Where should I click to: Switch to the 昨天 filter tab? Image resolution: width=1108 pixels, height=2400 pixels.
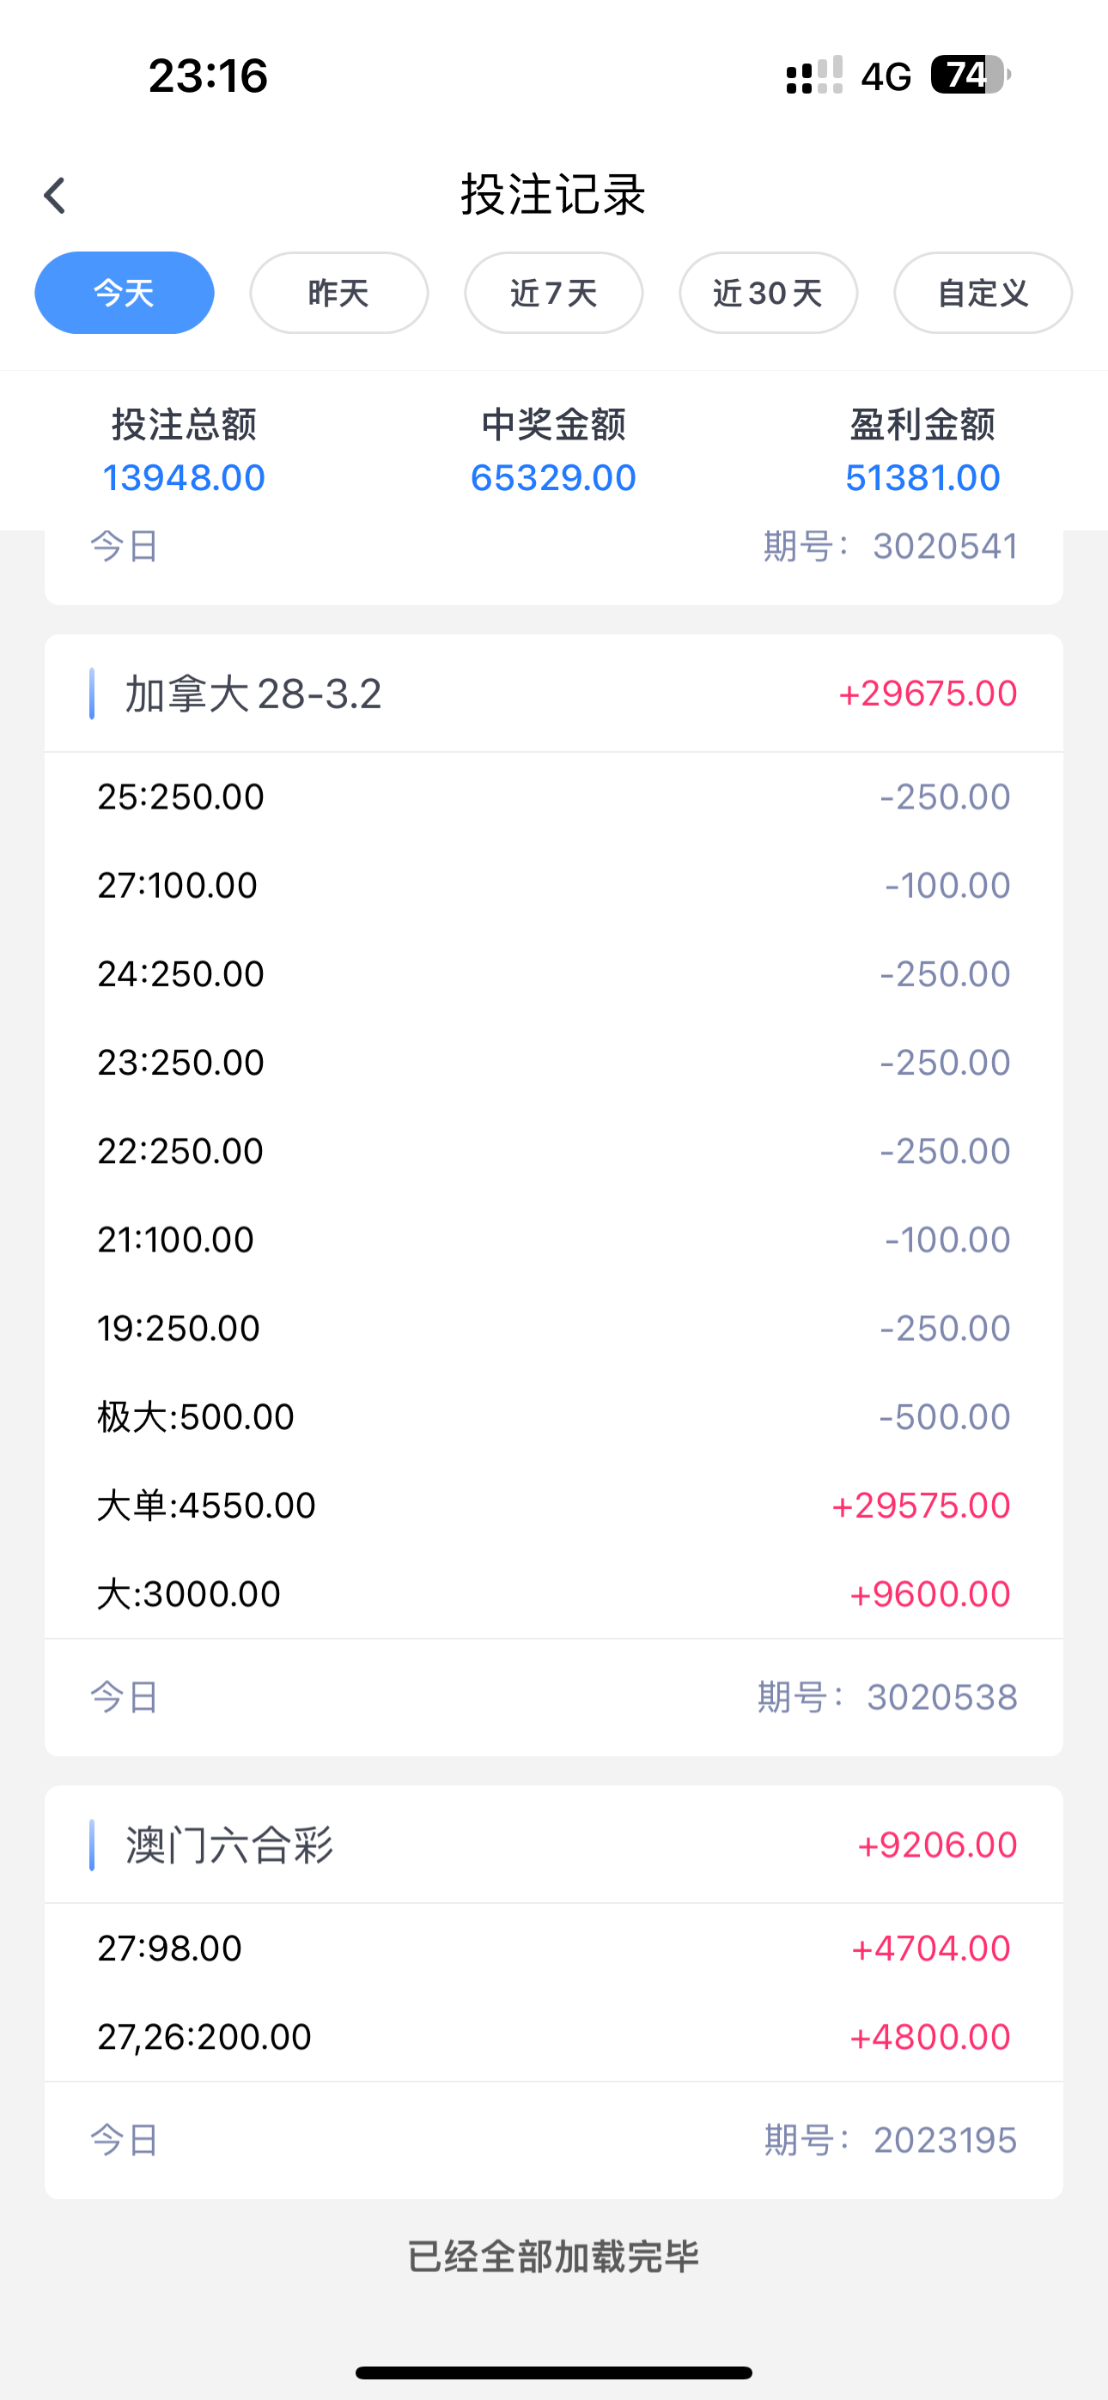339,293
